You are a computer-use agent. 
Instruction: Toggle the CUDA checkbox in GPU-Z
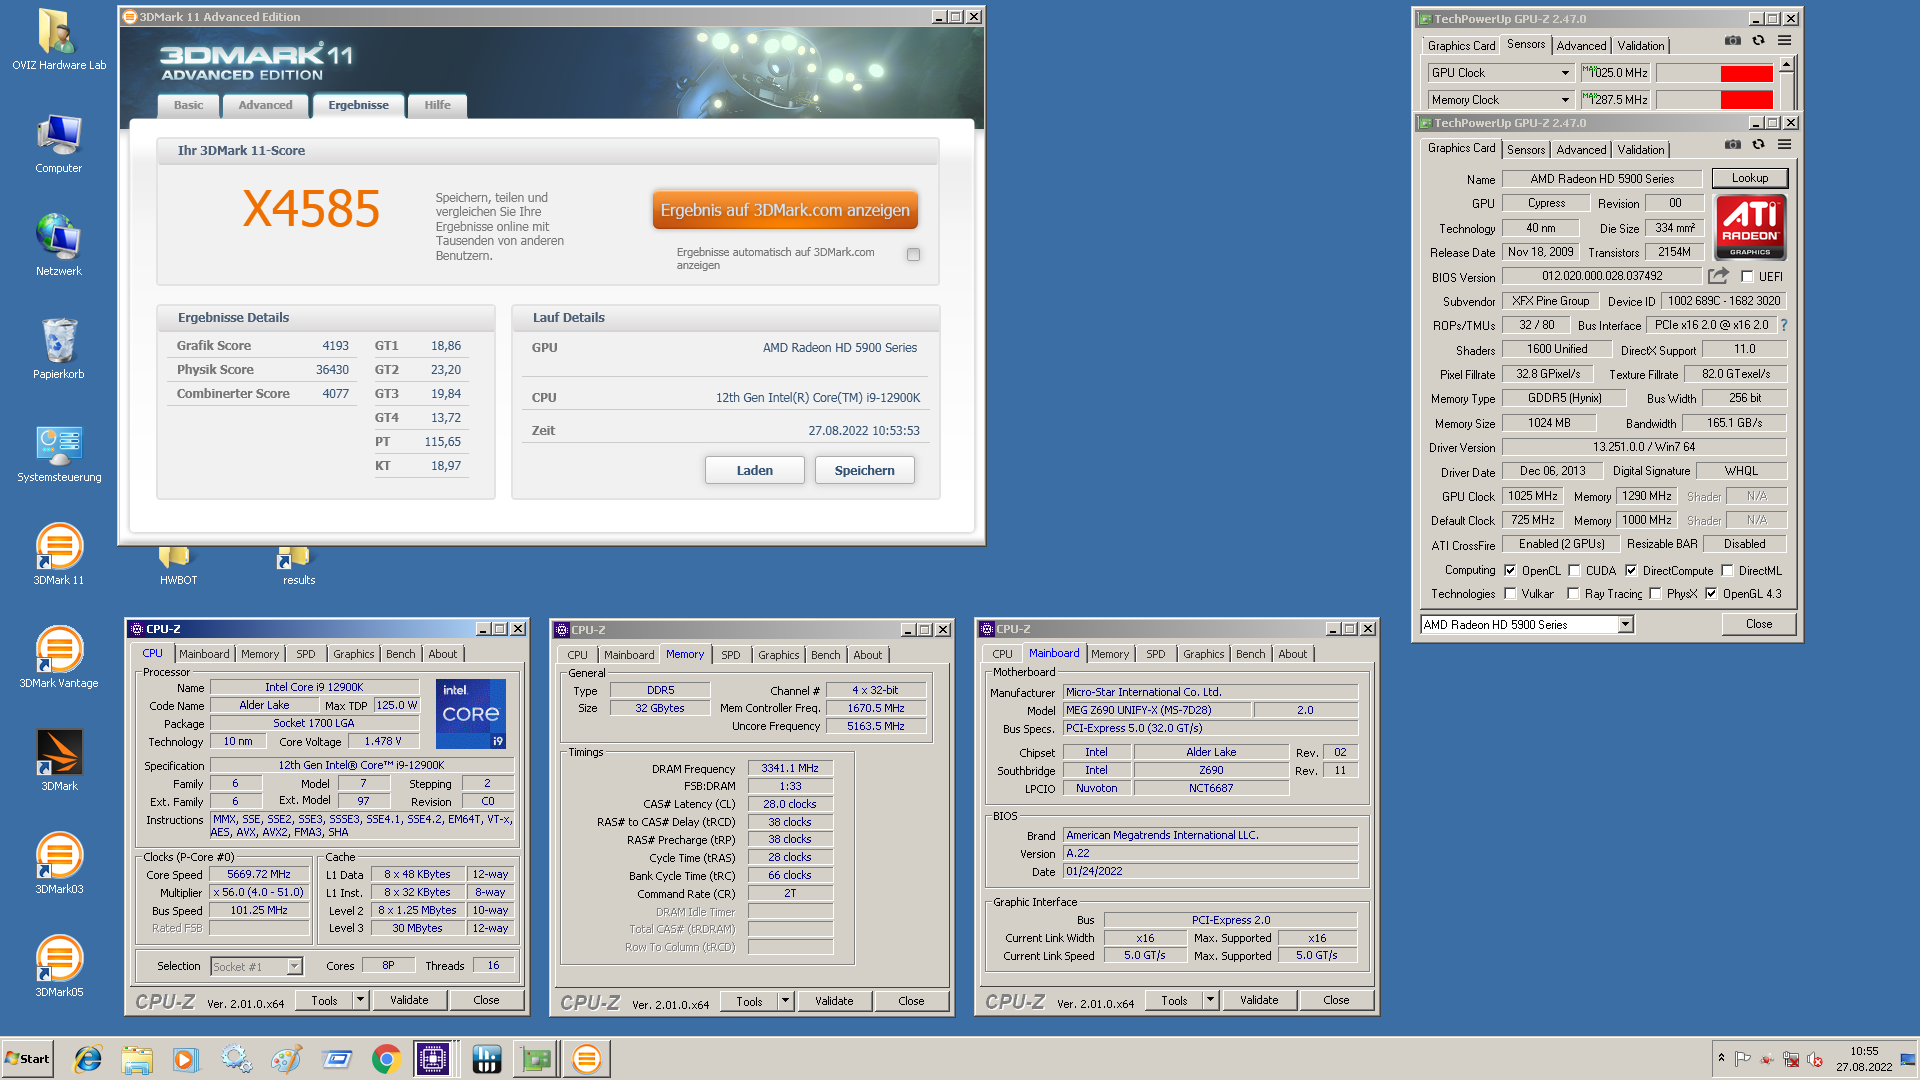point(1574,571)
